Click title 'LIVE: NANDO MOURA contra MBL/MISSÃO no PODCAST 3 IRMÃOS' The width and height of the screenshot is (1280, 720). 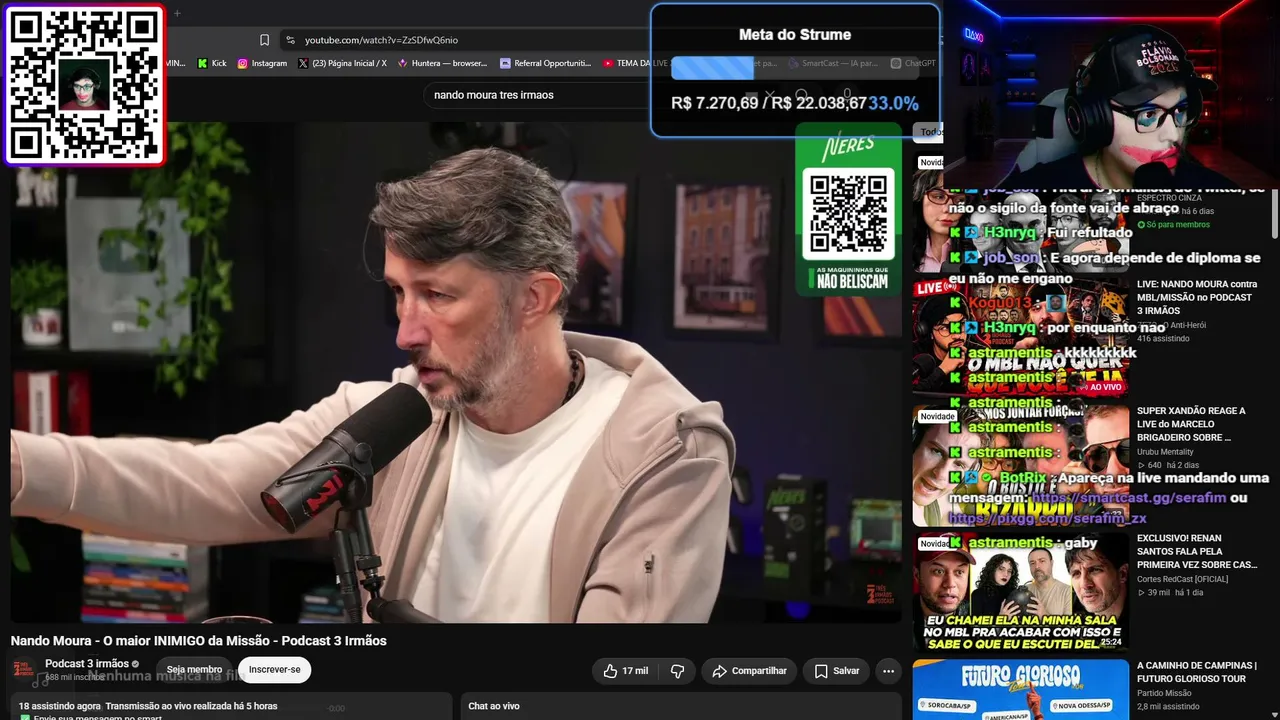[1196, 297]
